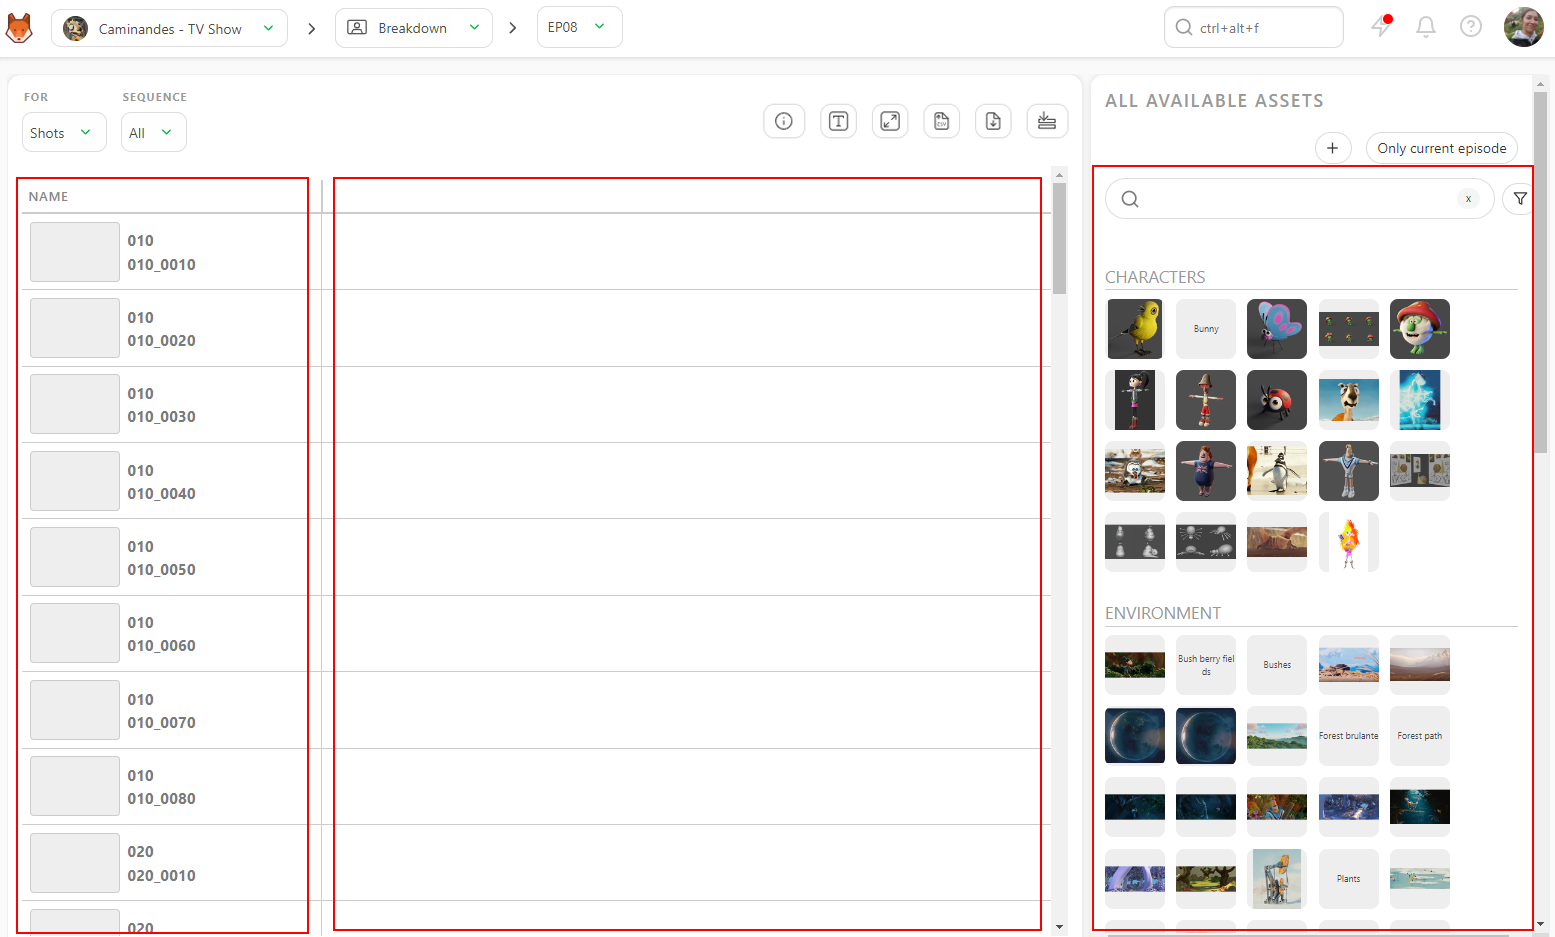Open the notifications bell

[1426, 27]
